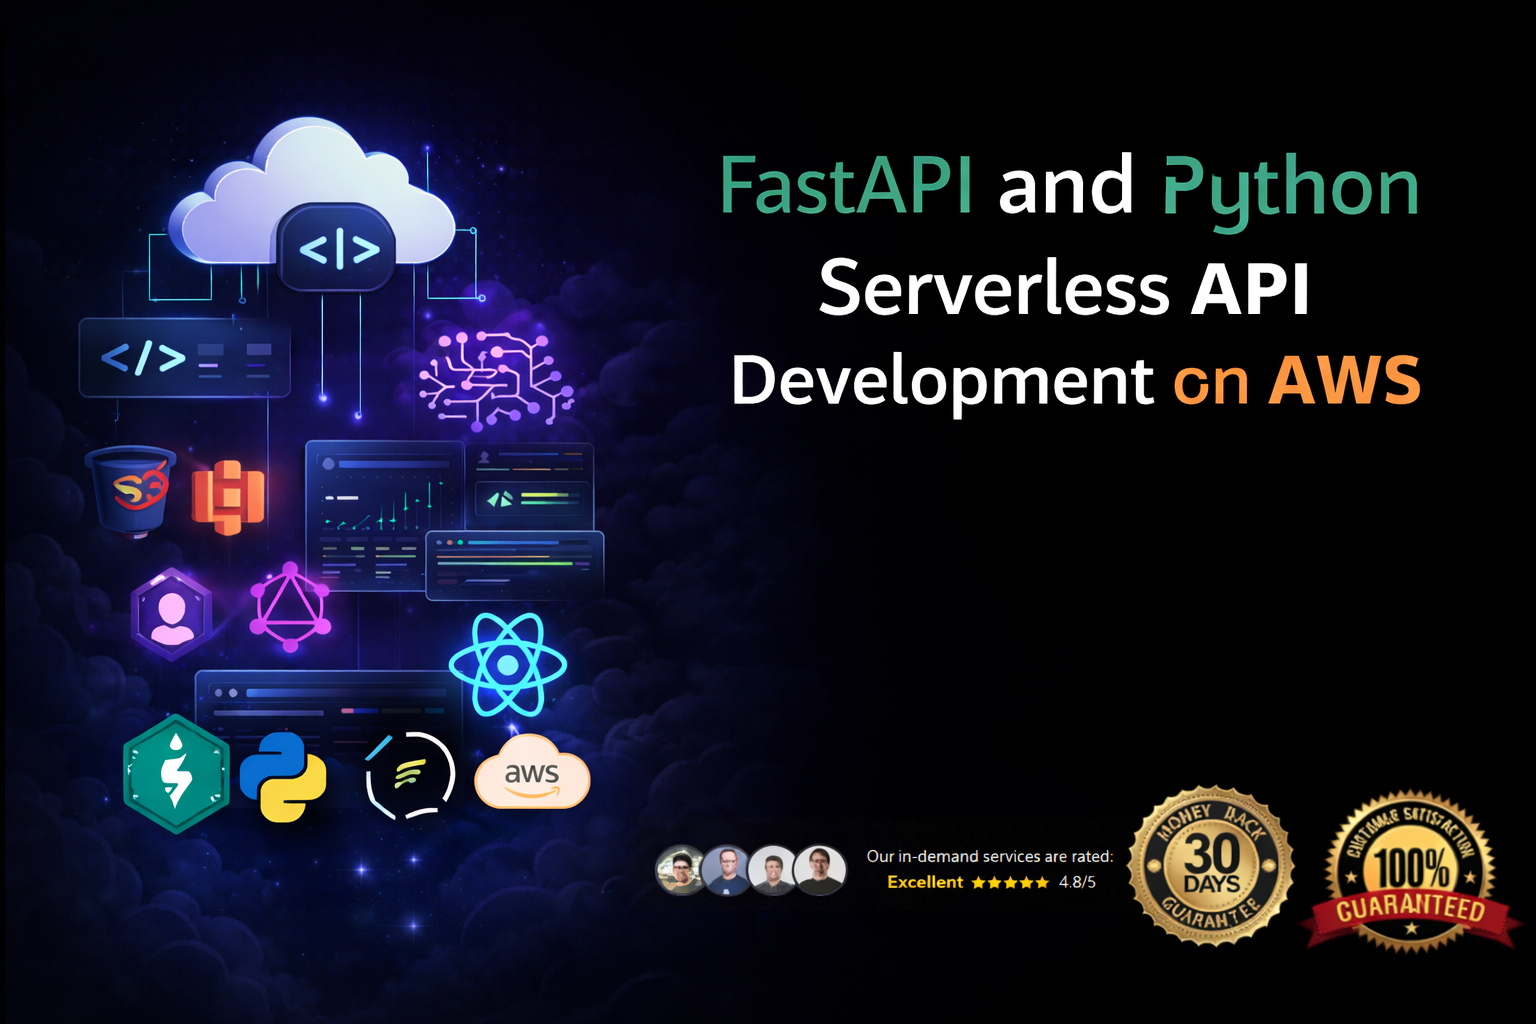Click the yellow Excellent rating label
1536x1024 pixels.
click(x=924, y=882)
